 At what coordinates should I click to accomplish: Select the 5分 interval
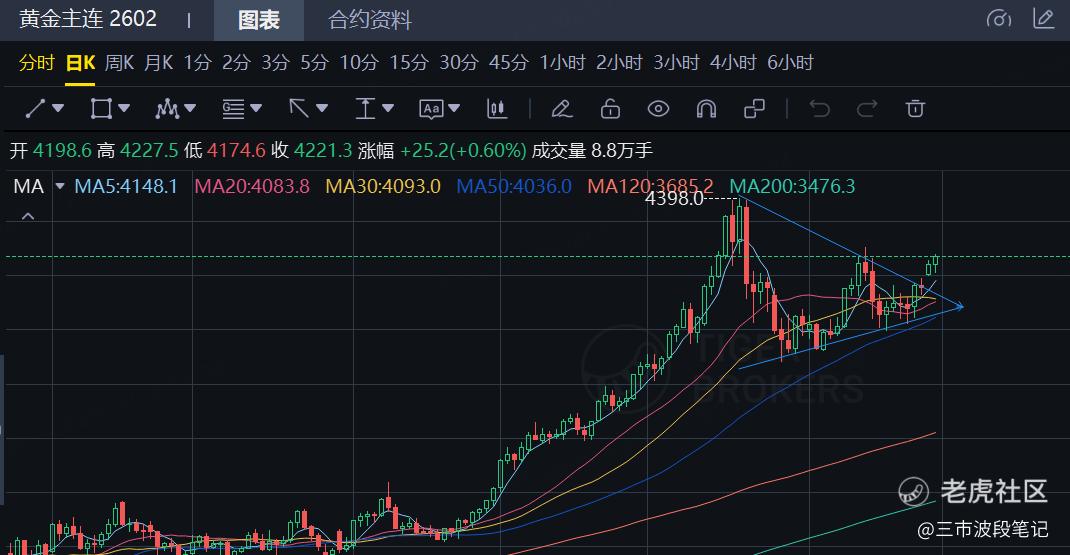(315, 63)
